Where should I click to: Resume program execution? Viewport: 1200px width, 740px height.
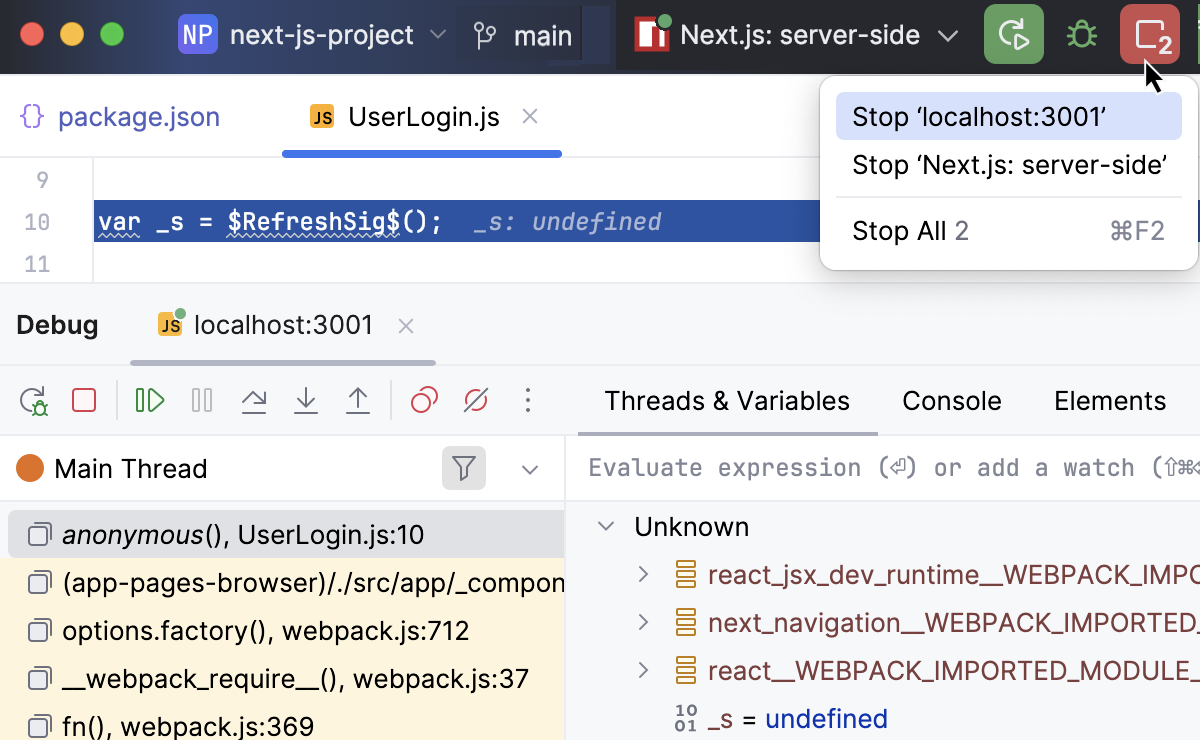(149, 399)
